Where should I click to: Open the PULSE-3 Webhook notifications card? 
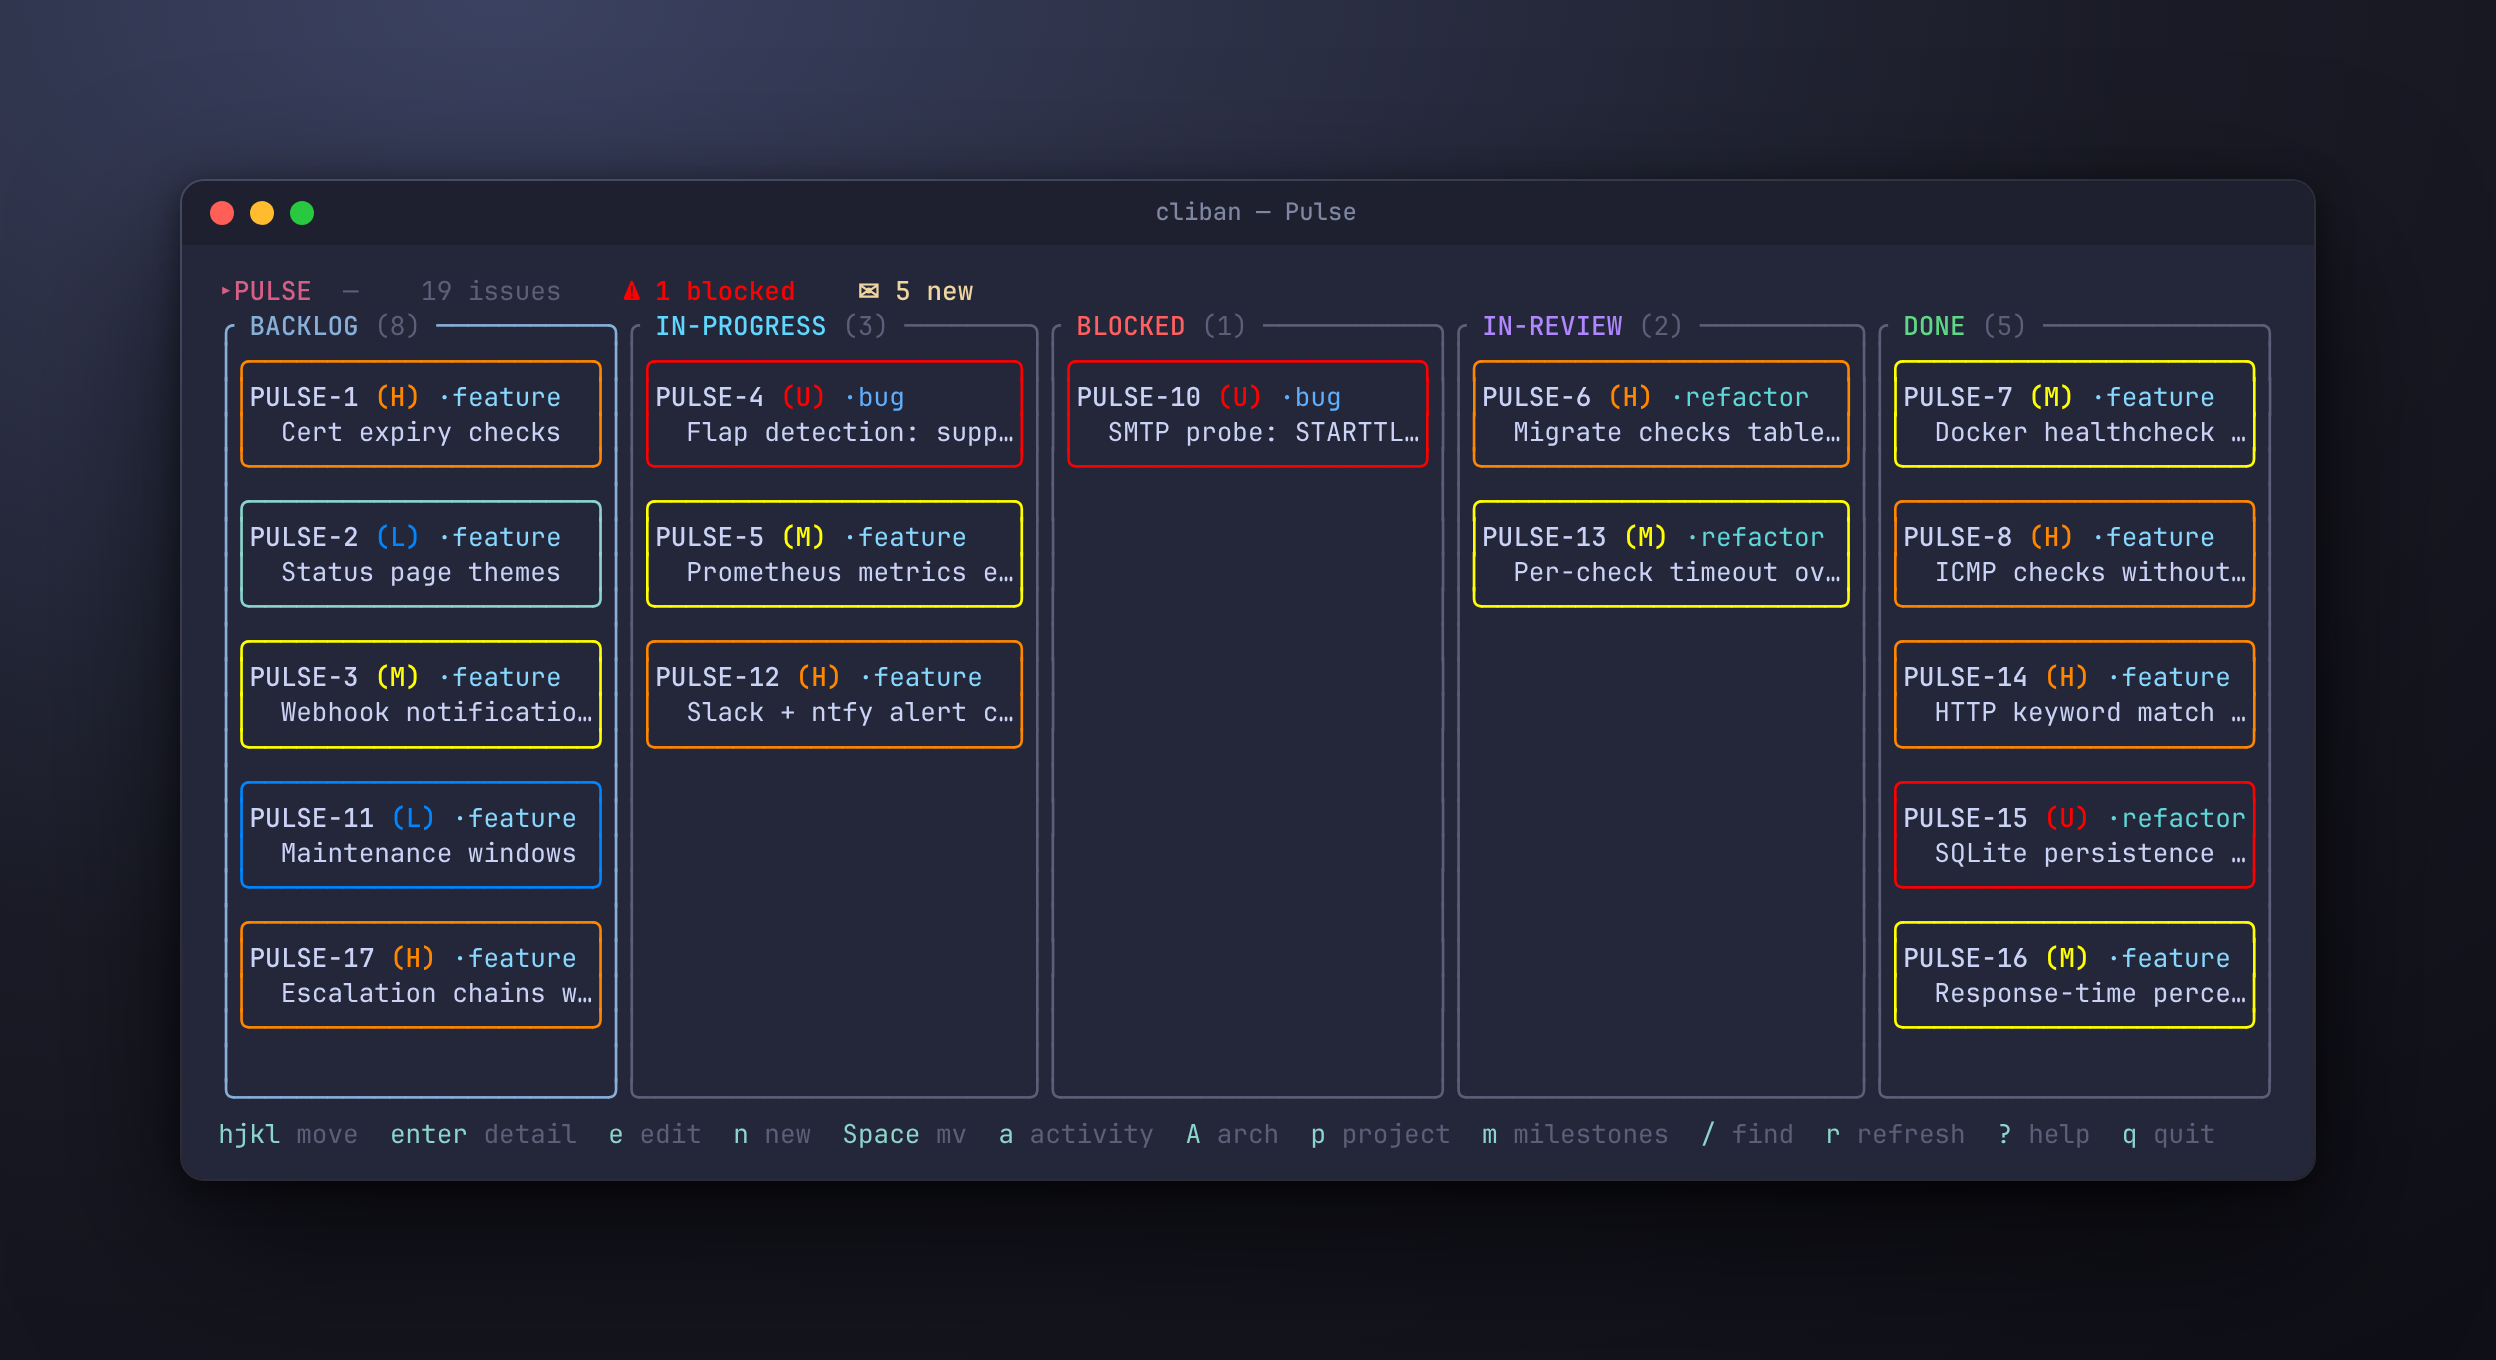coord(421,694)
